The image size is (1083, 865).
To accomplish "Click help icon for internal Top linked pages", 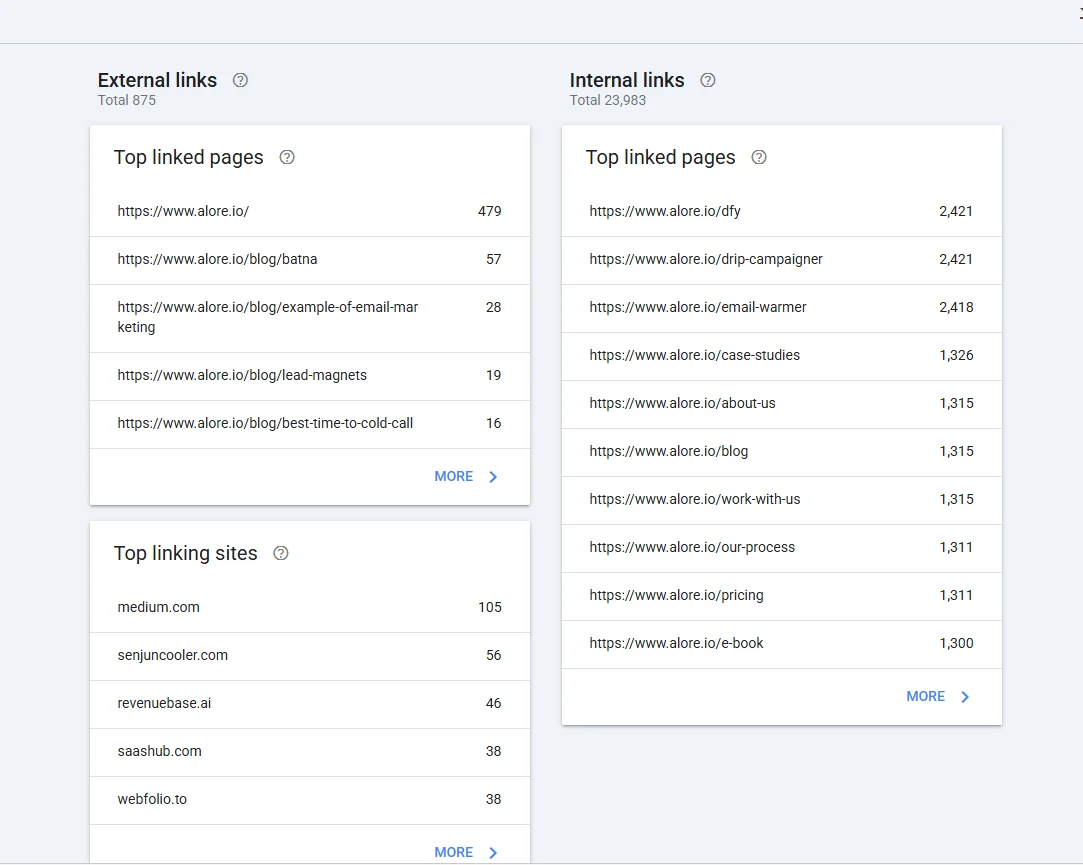I will (758, 158).
